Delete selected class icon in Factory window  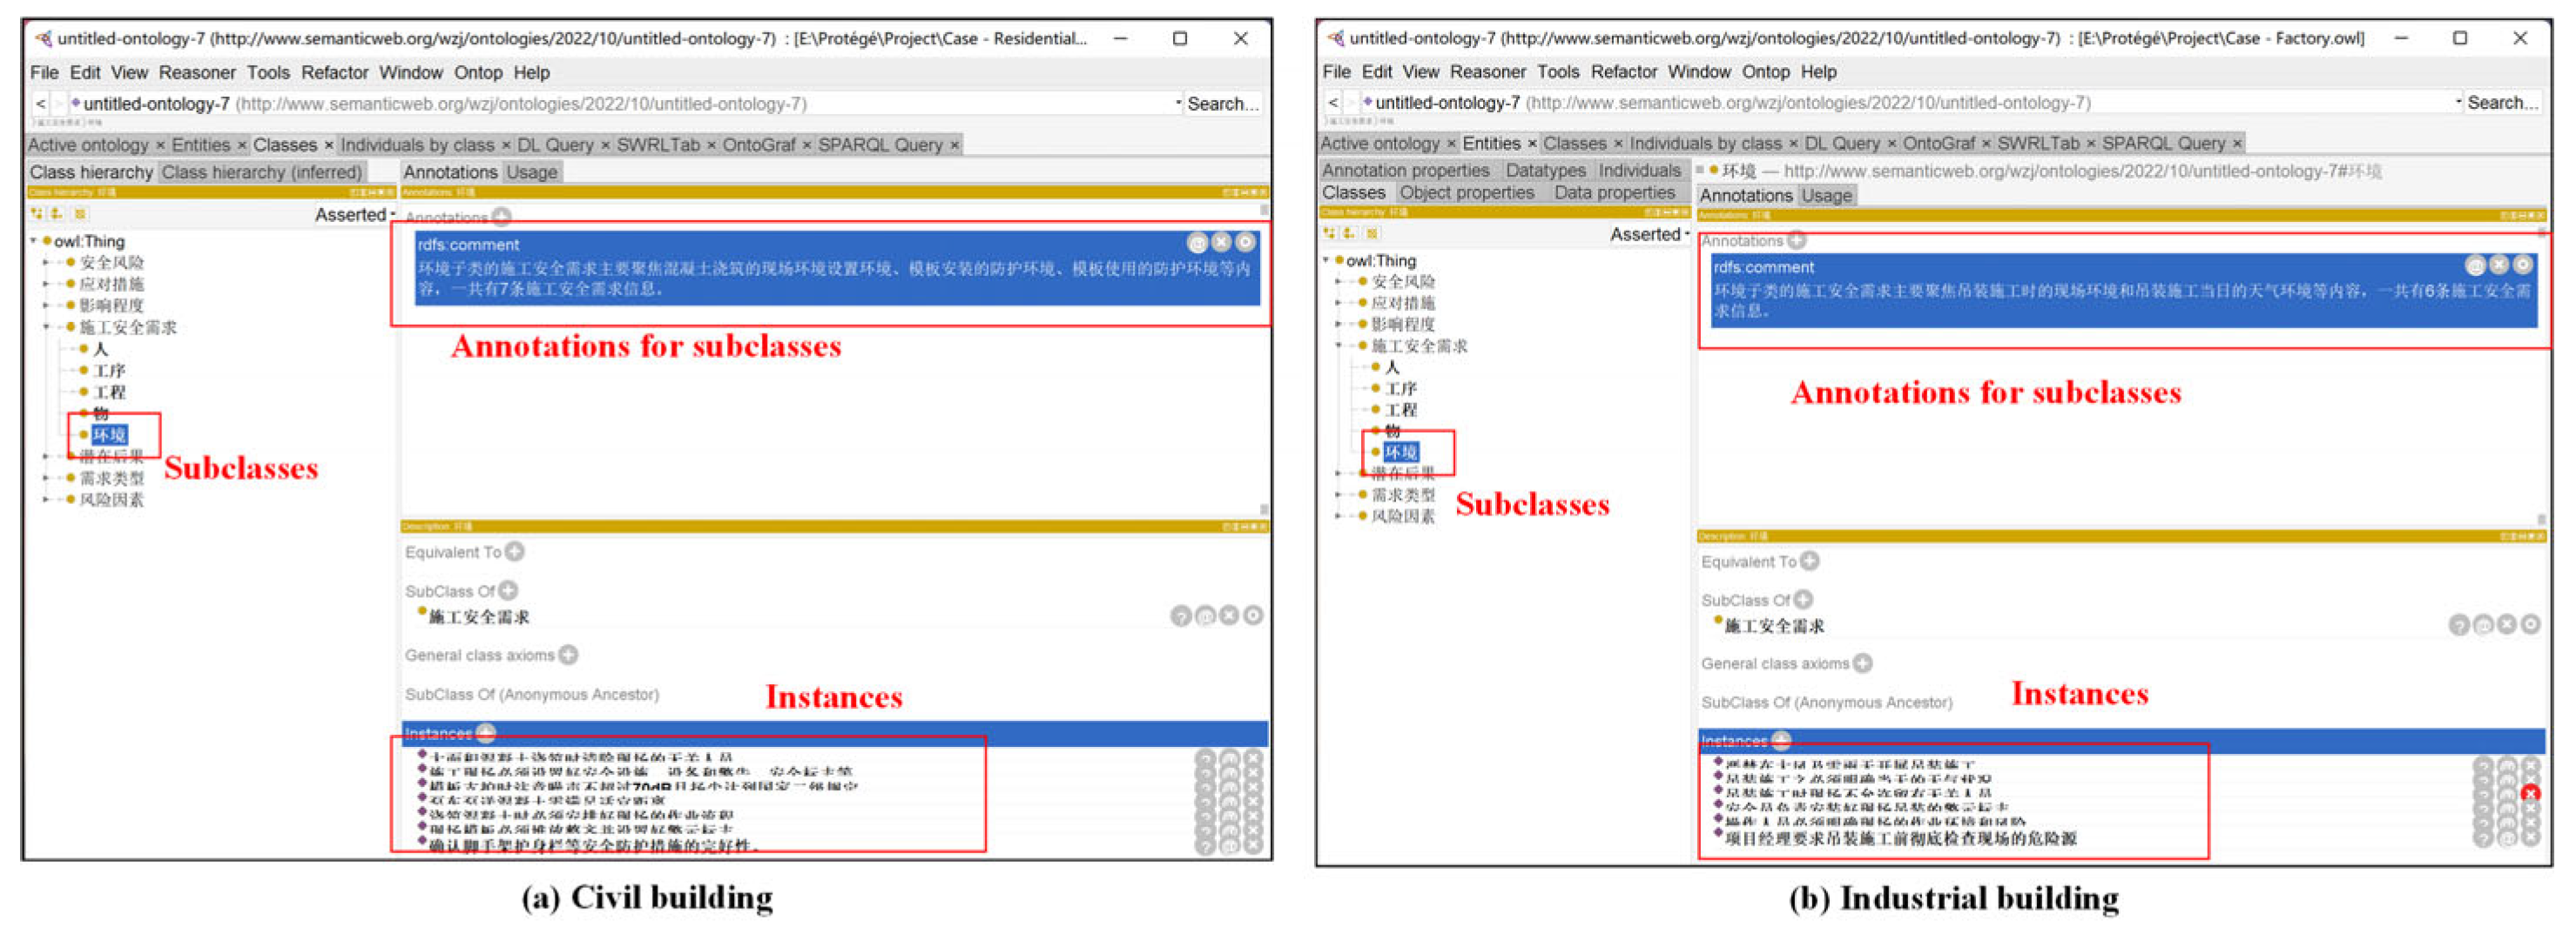(1373, 233)
